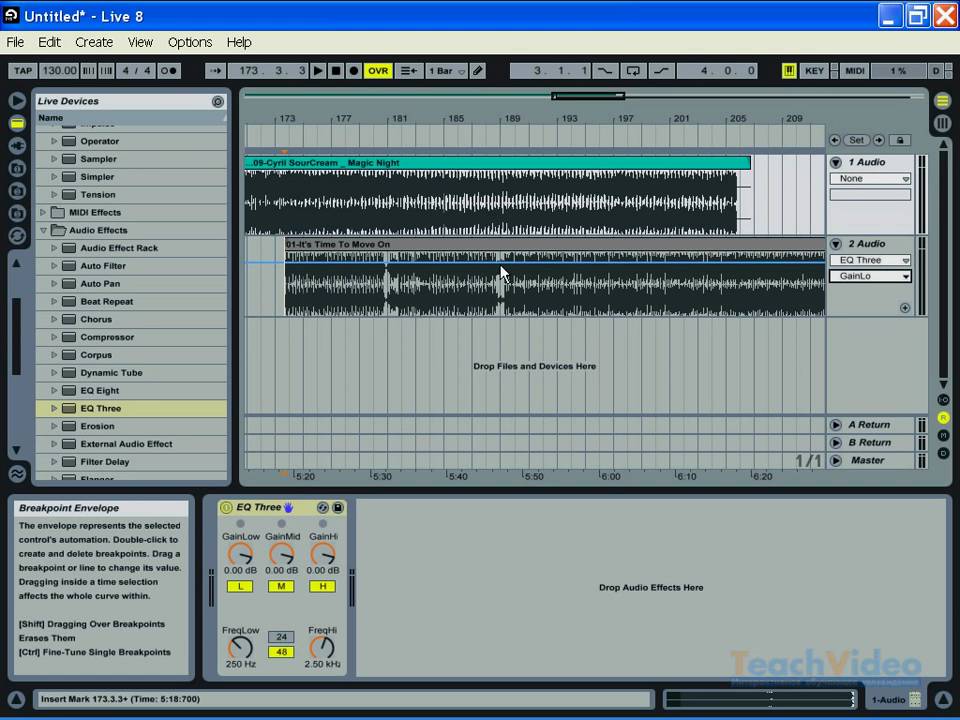Select the Live Devices browser icon

click(17, 123)
